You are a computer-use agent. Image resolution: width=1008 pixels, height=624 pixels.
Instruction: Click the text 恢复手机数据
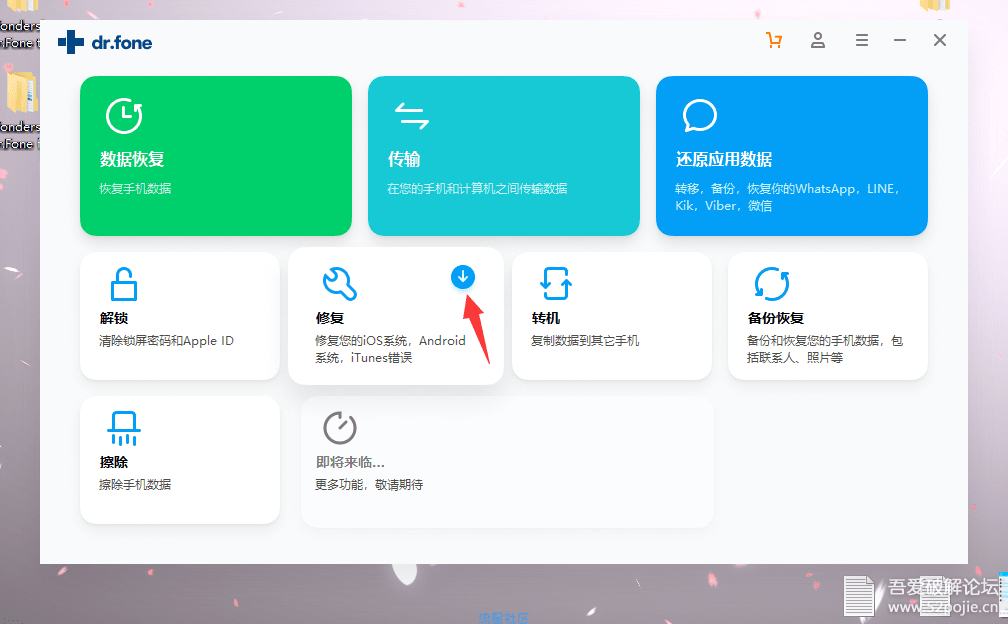point(135,188)
